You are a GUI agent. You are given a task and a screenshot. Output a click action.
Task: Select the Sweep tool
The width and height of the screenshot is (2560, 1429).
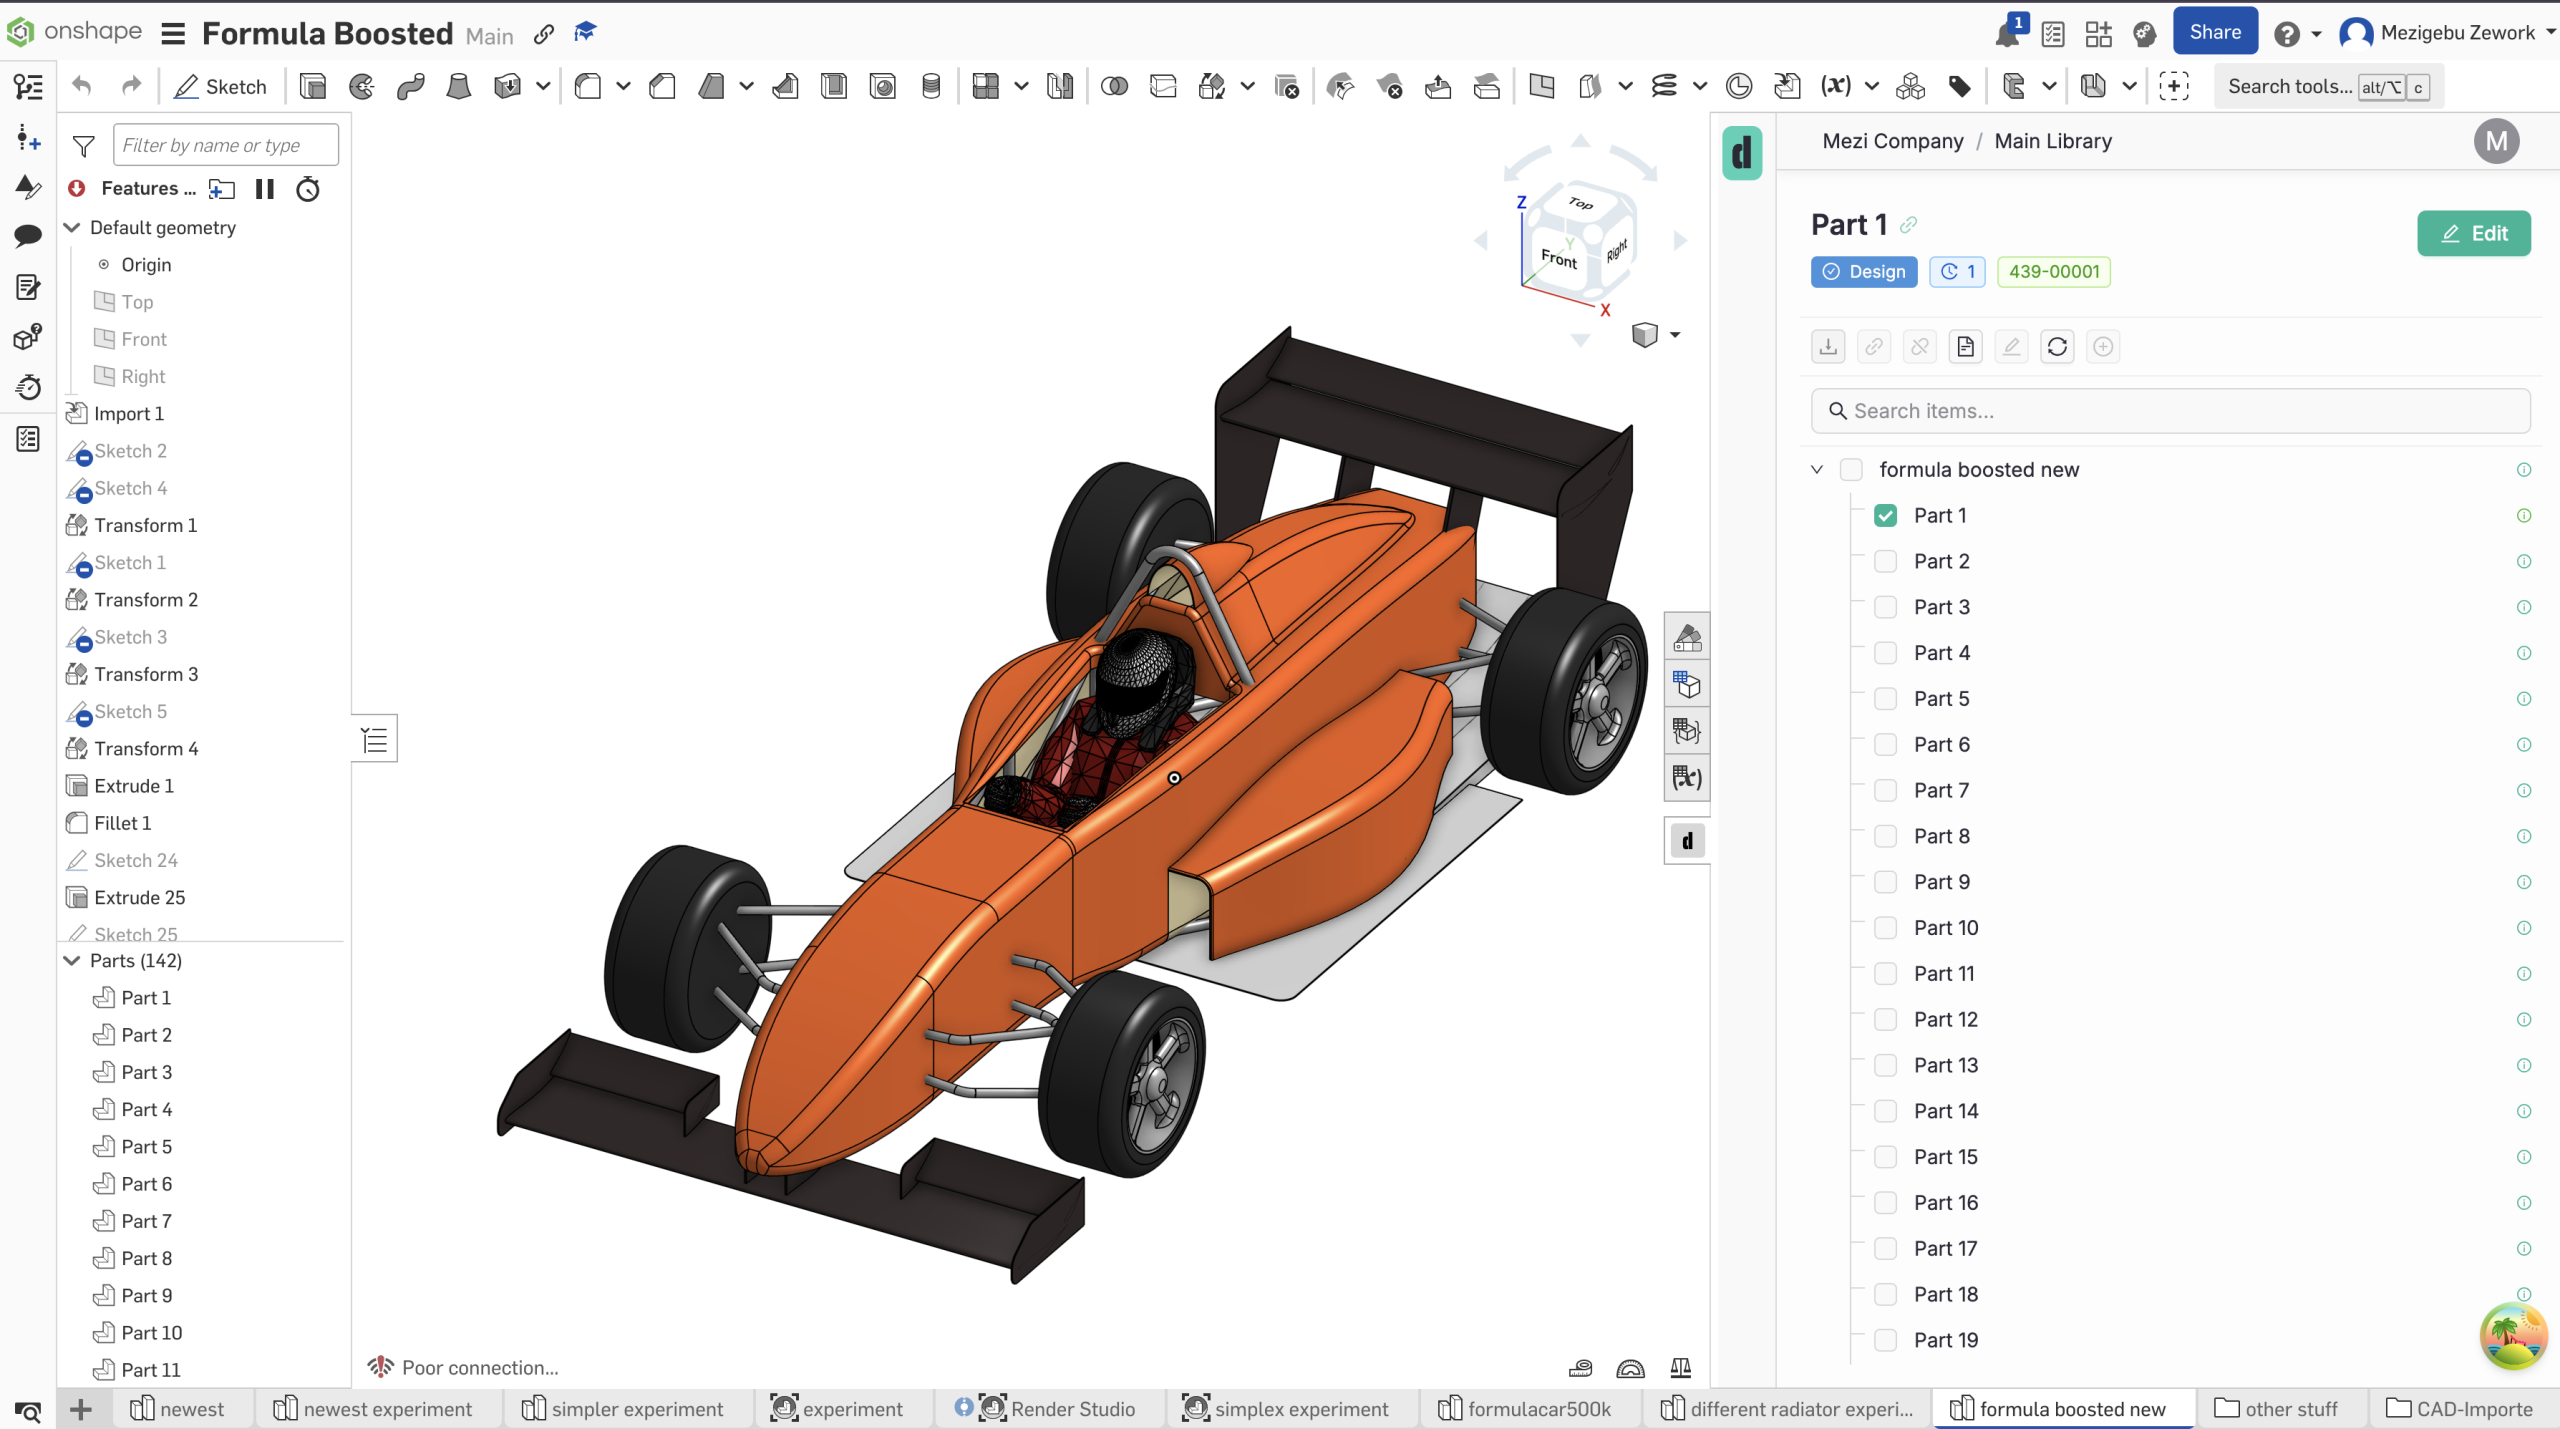pos(410,86)
